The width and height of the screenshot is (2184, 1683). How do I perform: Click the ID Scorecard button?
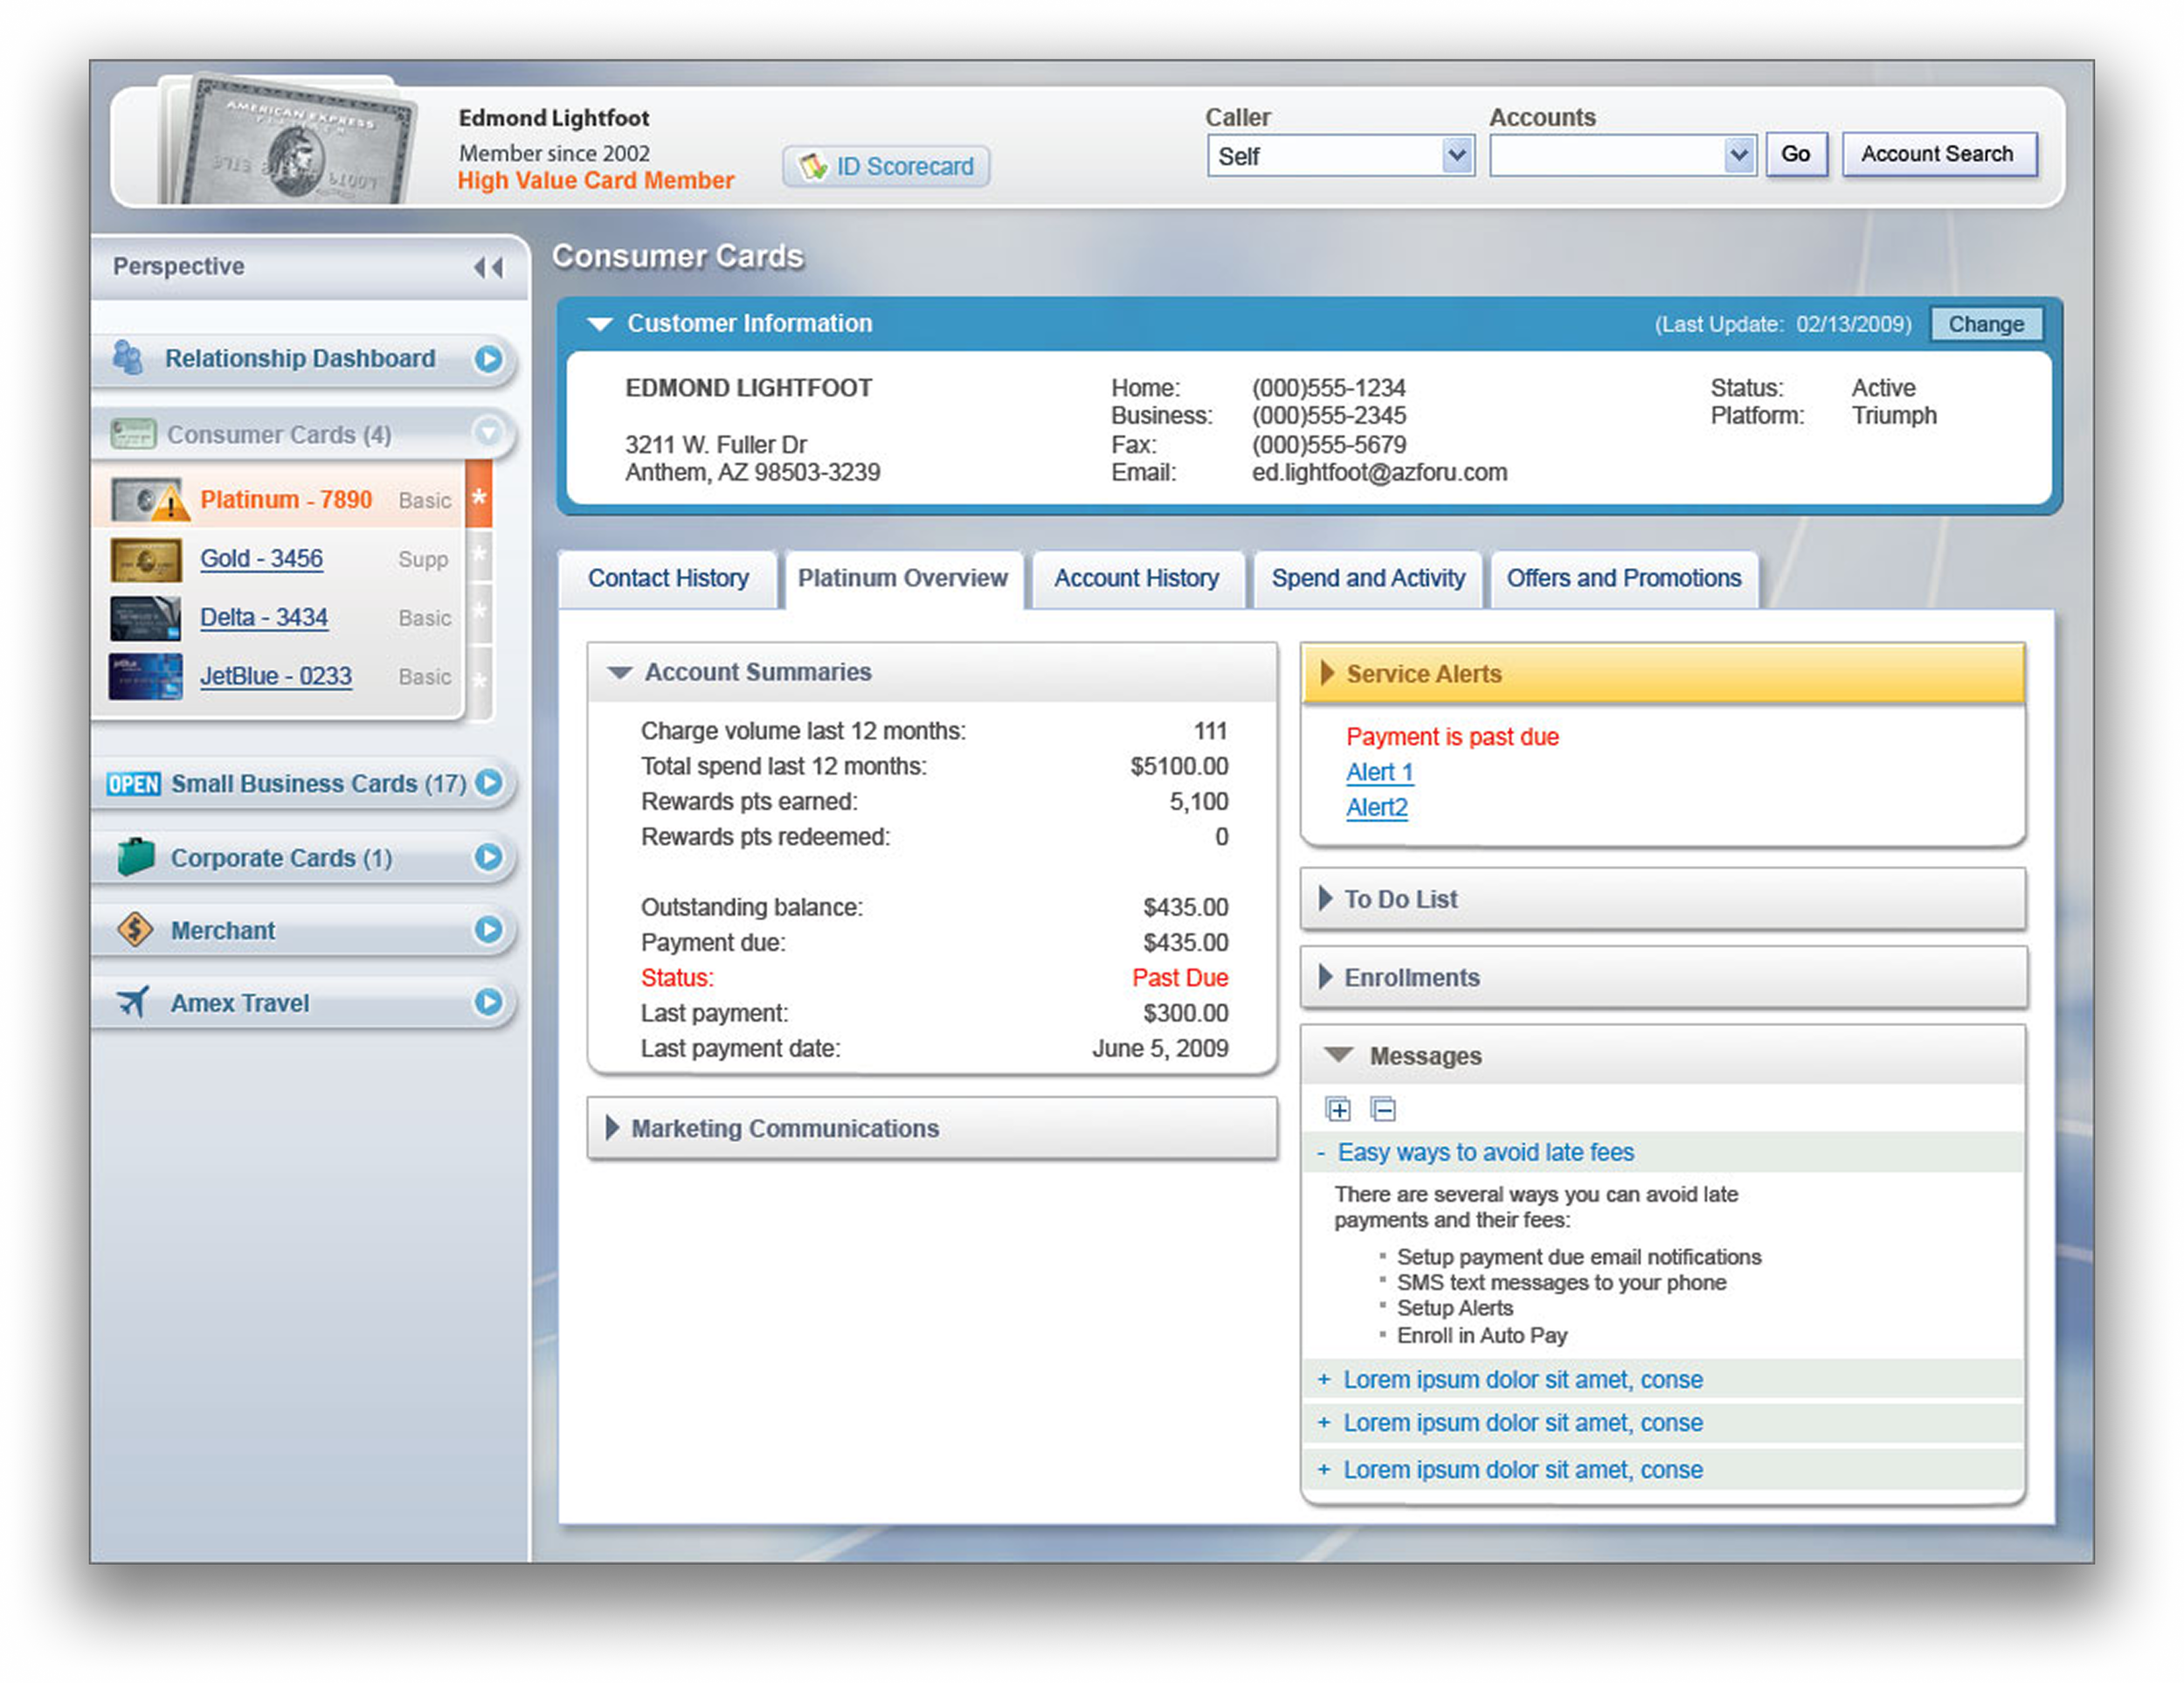point(887,166)
